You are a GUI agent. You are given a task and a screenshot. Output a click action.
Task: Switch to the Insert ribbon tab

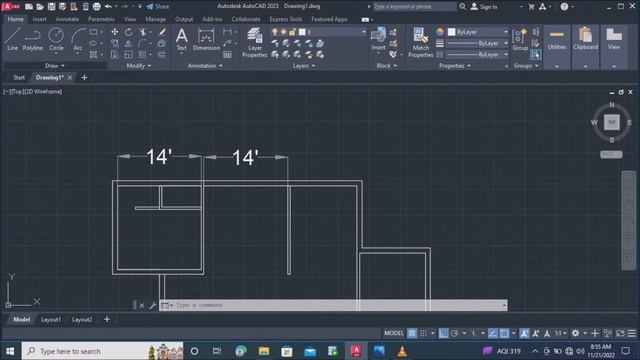pyautogui.click(x=39, y=19)
